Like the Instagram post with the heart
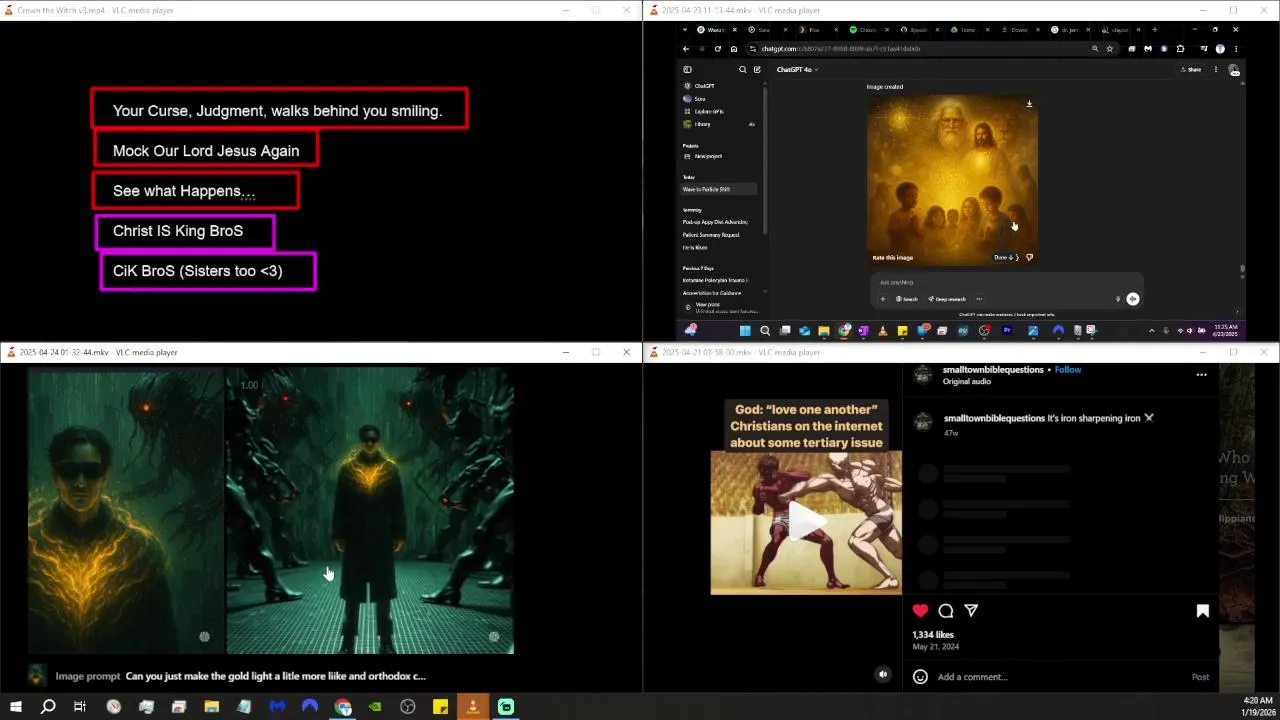This screenshot has height=720, width=1280. pyautogui.click(x=920, y=610)
